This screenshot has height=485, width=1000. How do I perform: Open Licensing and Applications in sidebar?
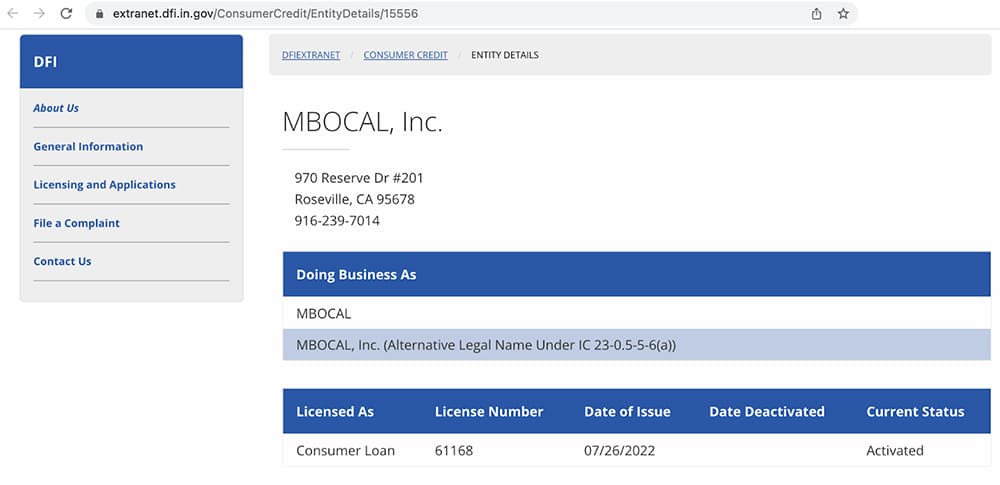click(x=105, y=184)
